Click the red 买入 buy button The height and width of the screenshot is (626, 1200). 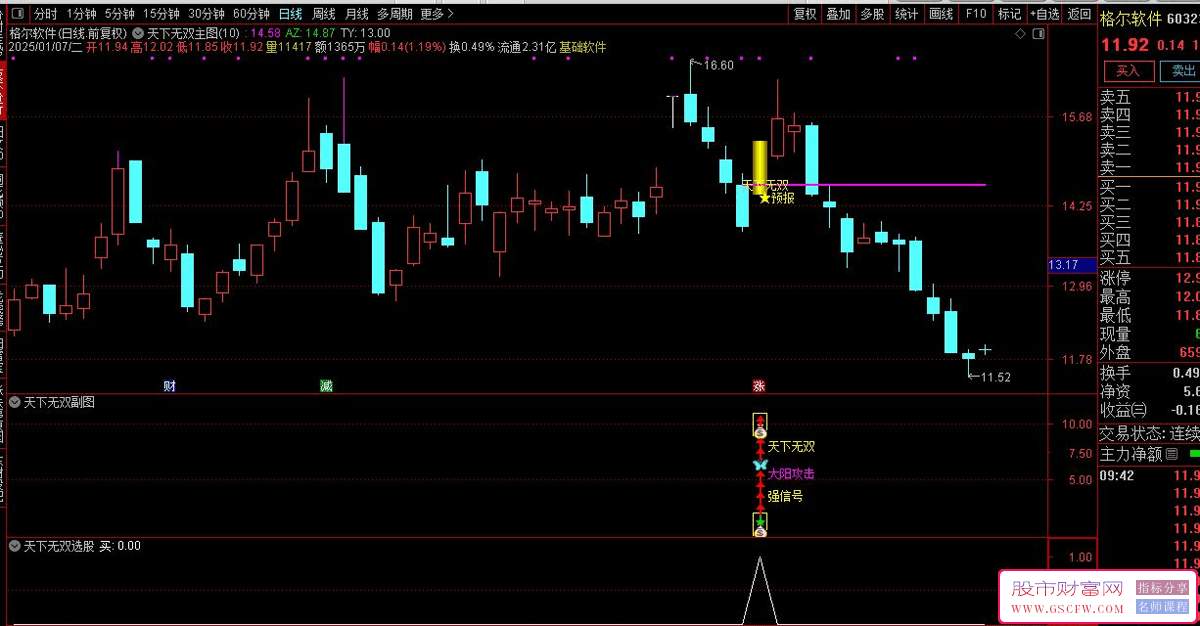tap(1128, 71)
